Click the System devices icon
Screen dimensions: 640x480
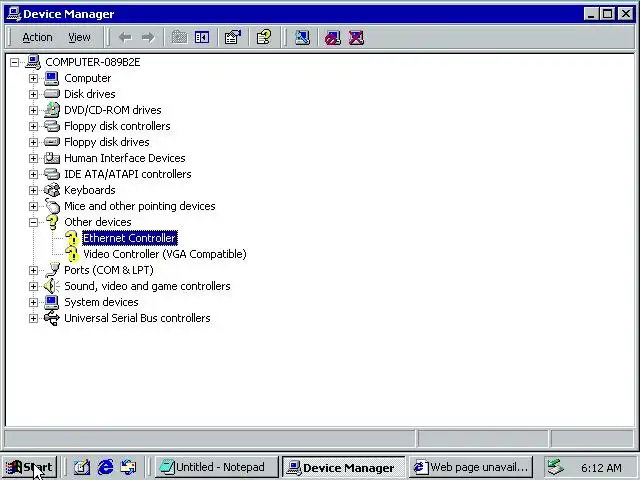coord(51,302)
